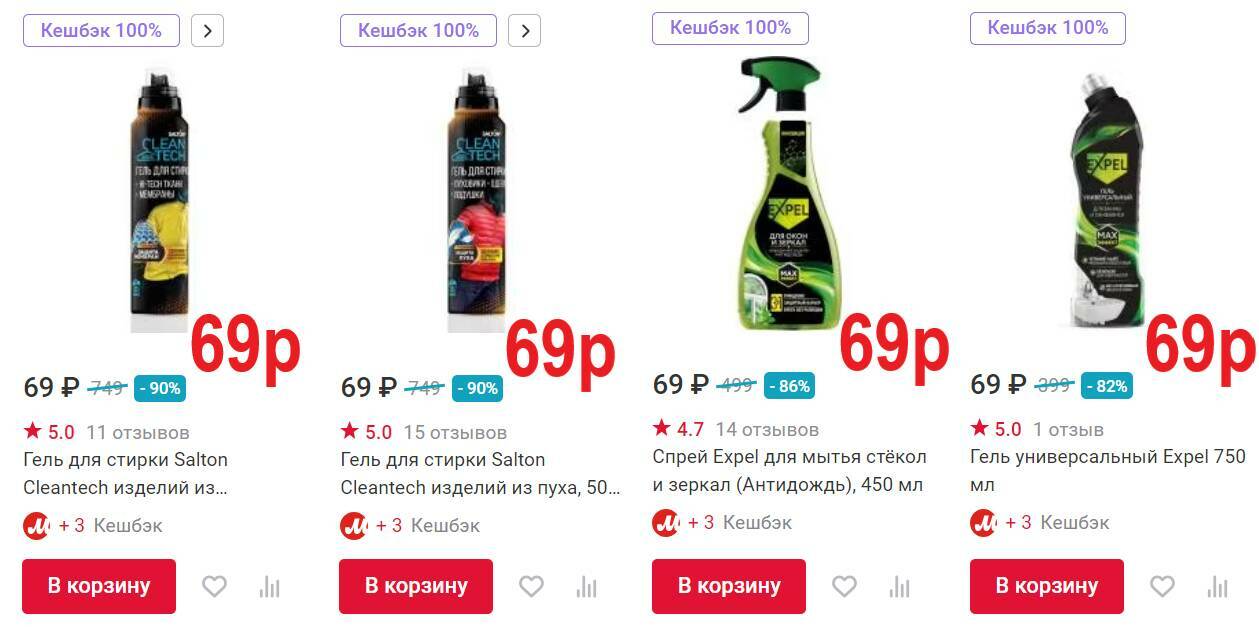Expand arrow beside second product's Кешбэк 100% badge
Image resolution: width=1259 pixels, height=627 pixels.
(524, 30)
